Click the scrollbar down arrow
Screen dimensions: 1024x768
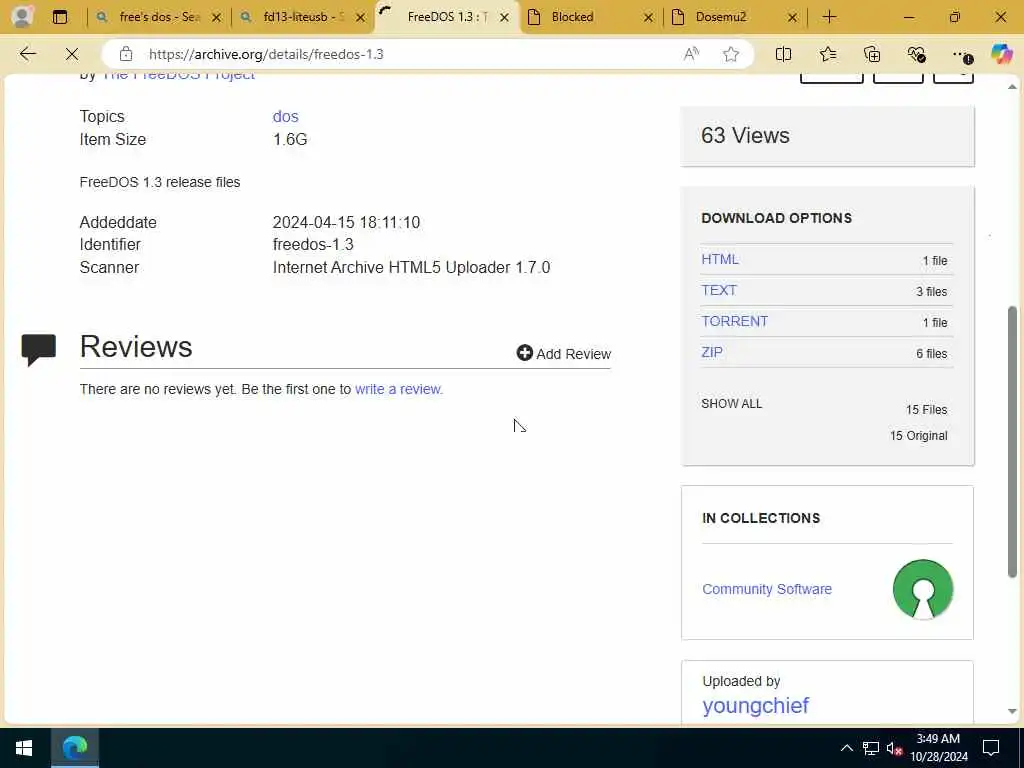pyautogui.click(x=1012, y=711)
